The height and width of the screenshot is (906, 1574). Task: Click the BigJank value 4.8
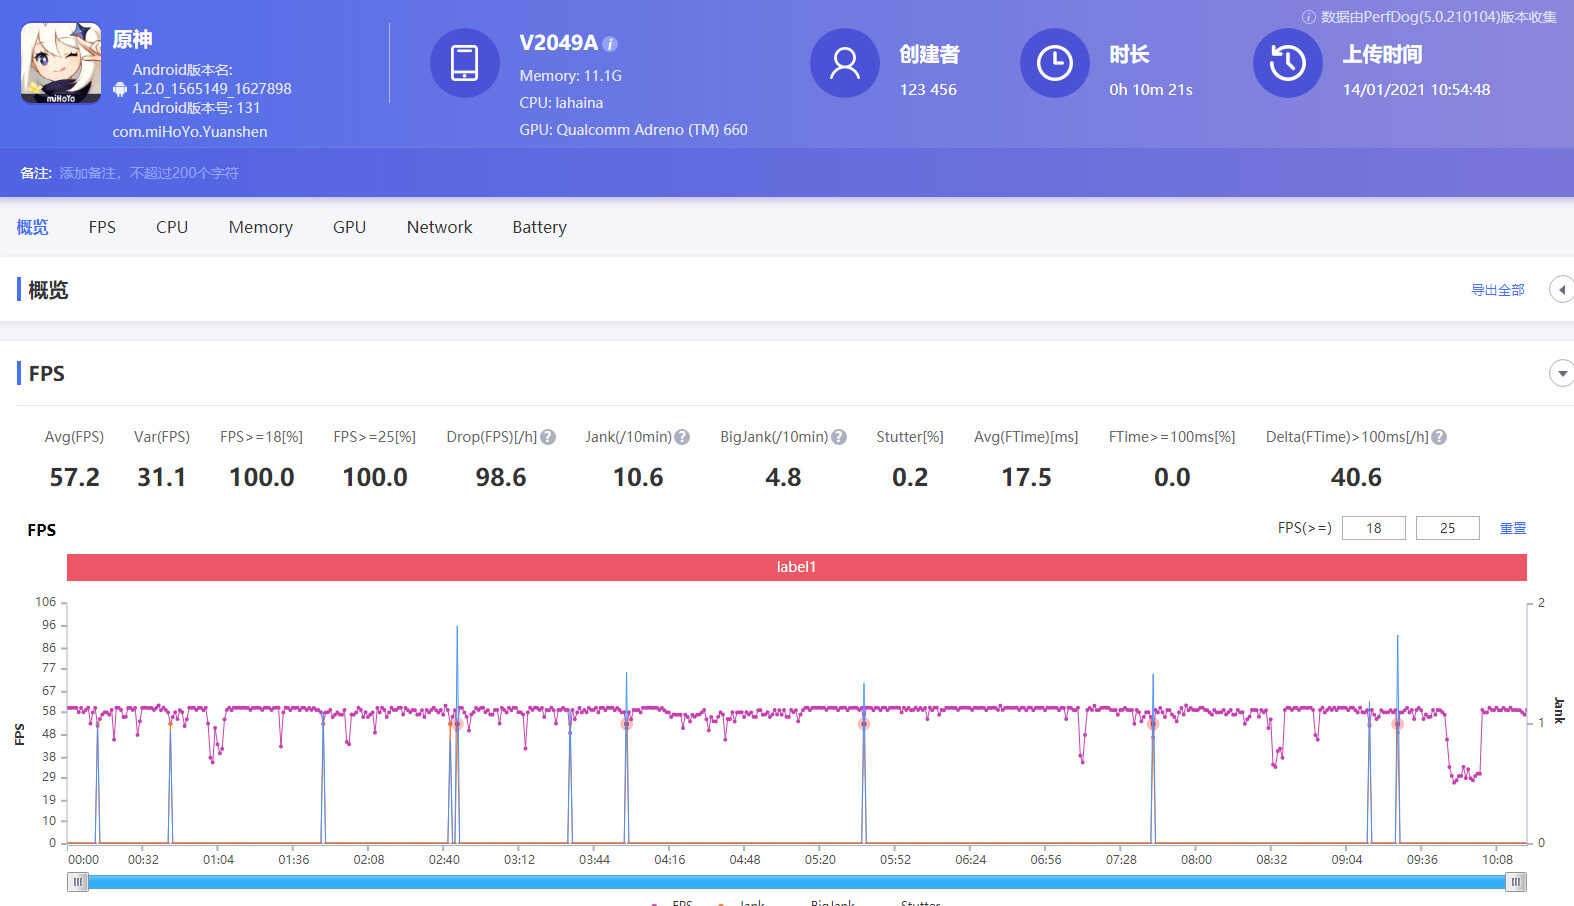(x=783, y=478)
